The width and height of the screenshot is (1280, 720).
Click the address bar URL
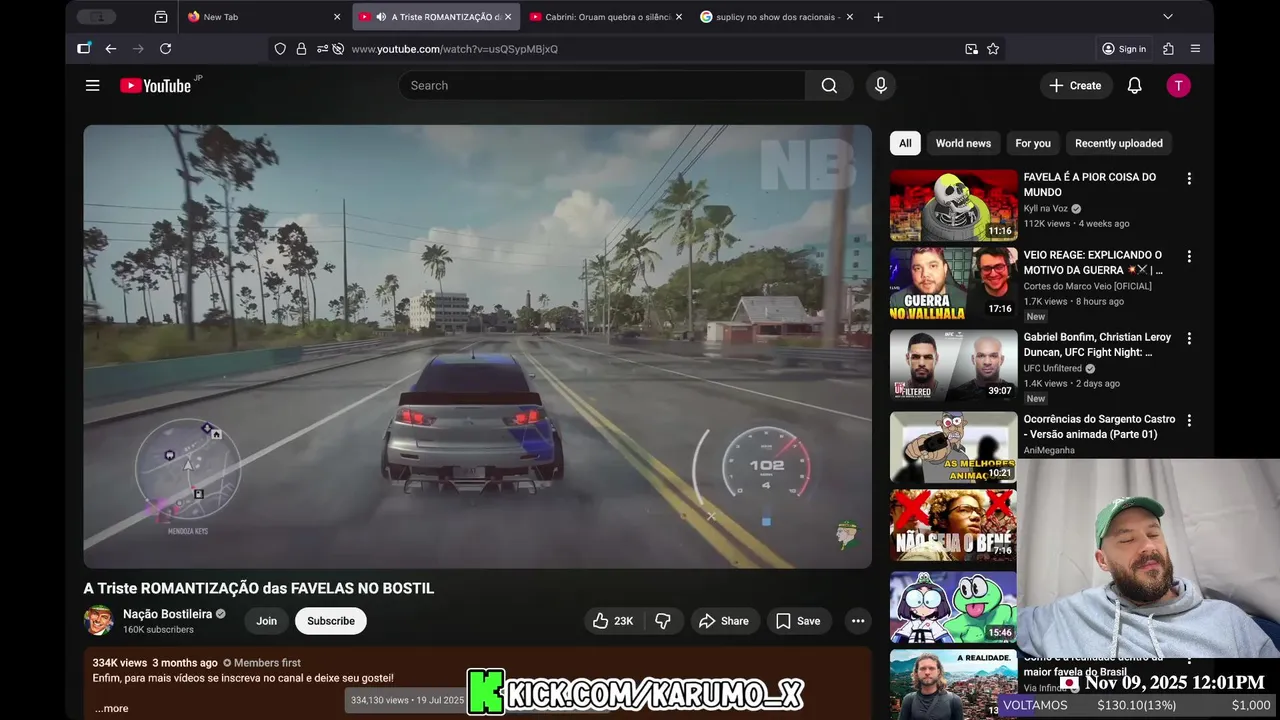point(454,49)
